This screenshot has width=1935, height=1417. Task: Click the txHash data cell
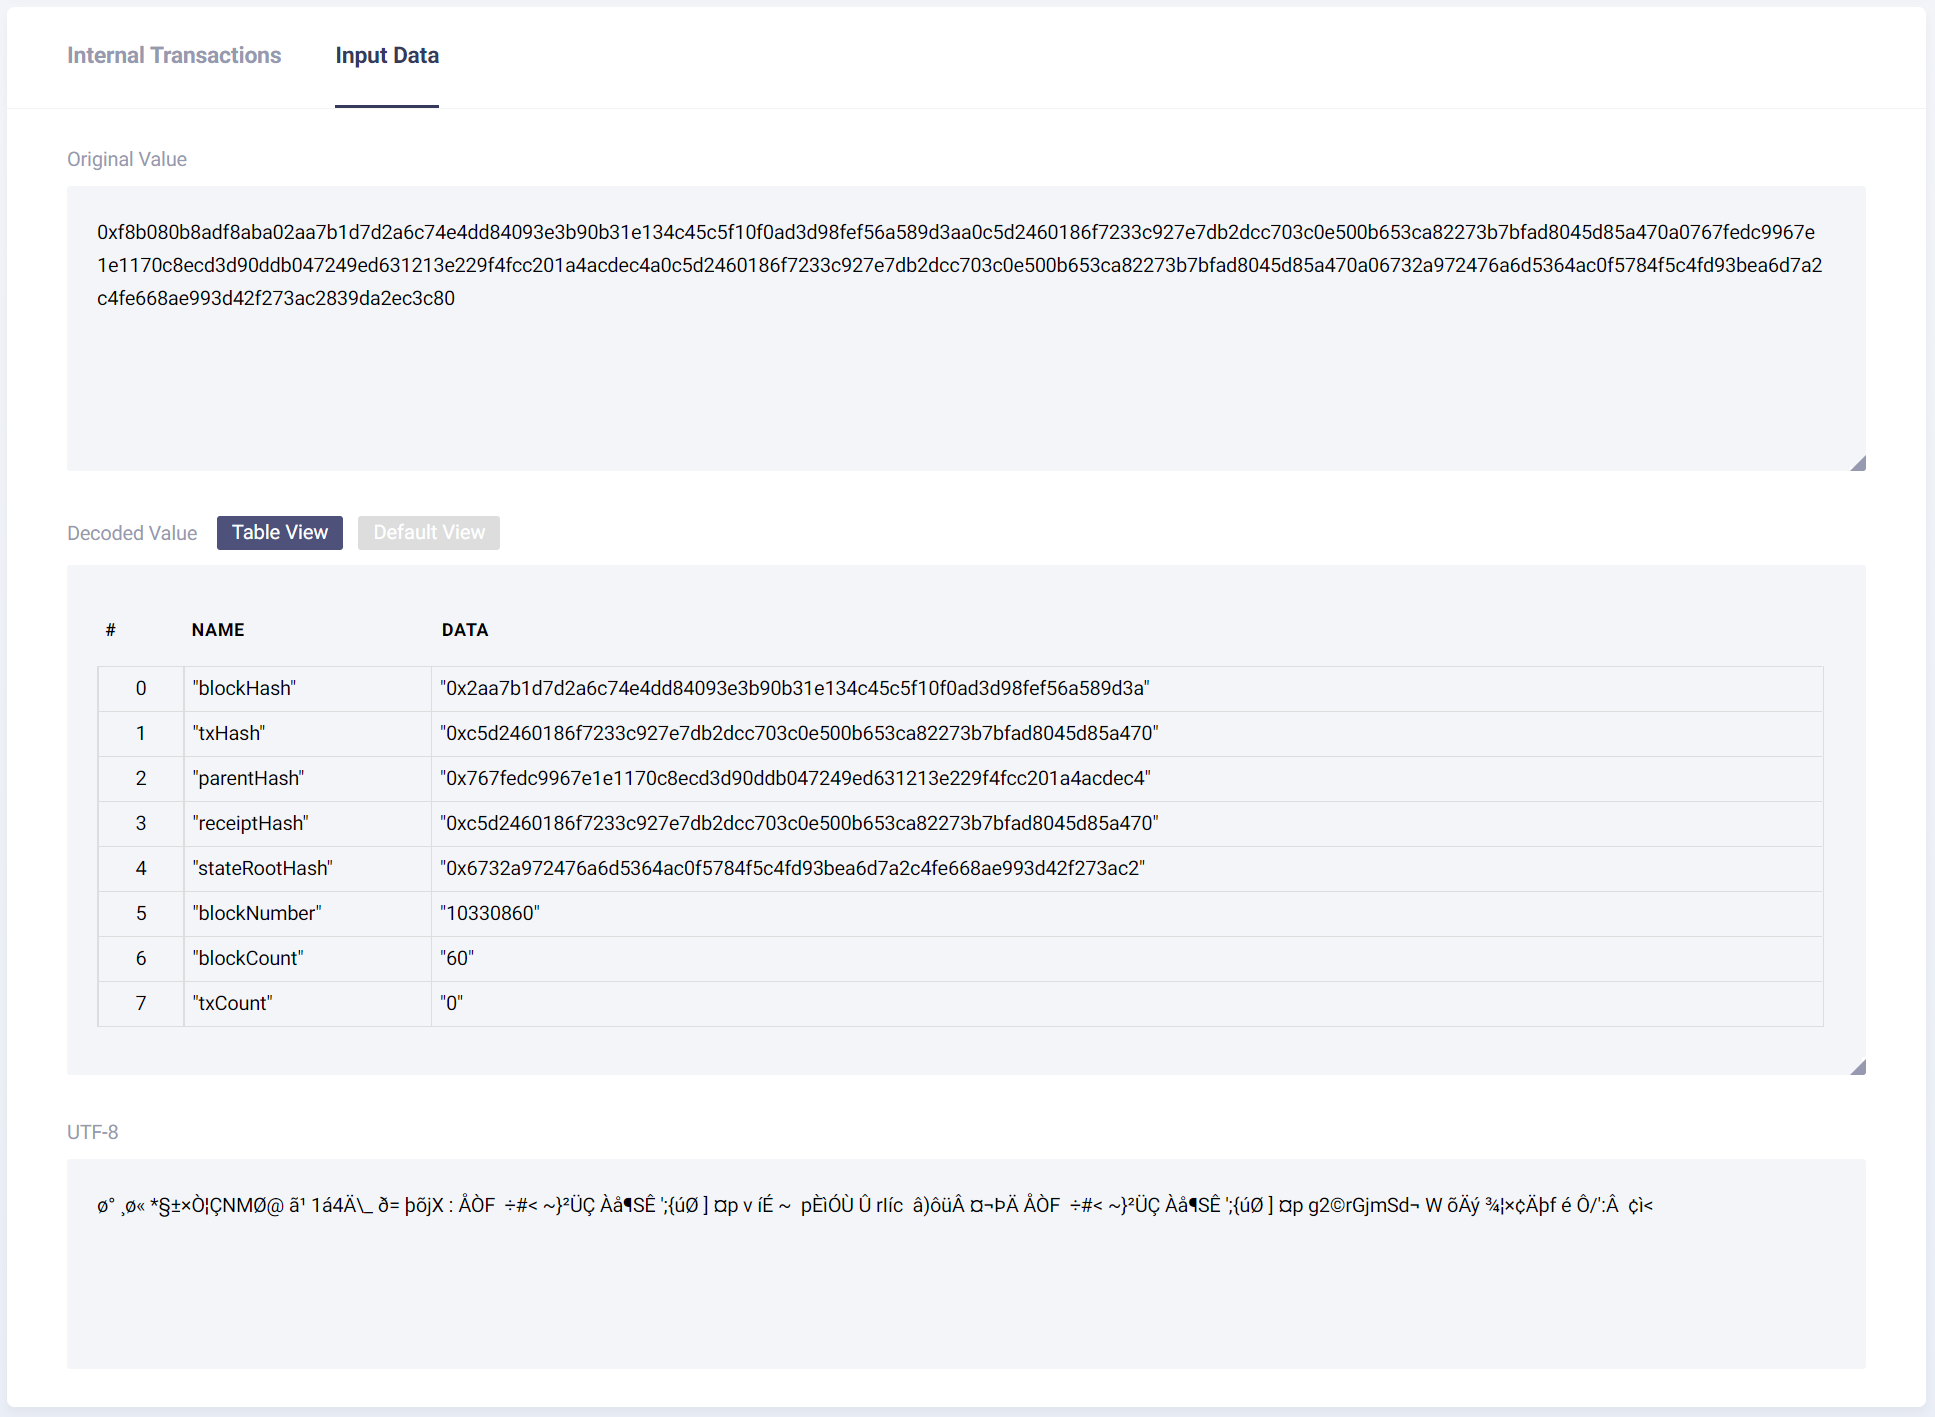pos(799,733)
